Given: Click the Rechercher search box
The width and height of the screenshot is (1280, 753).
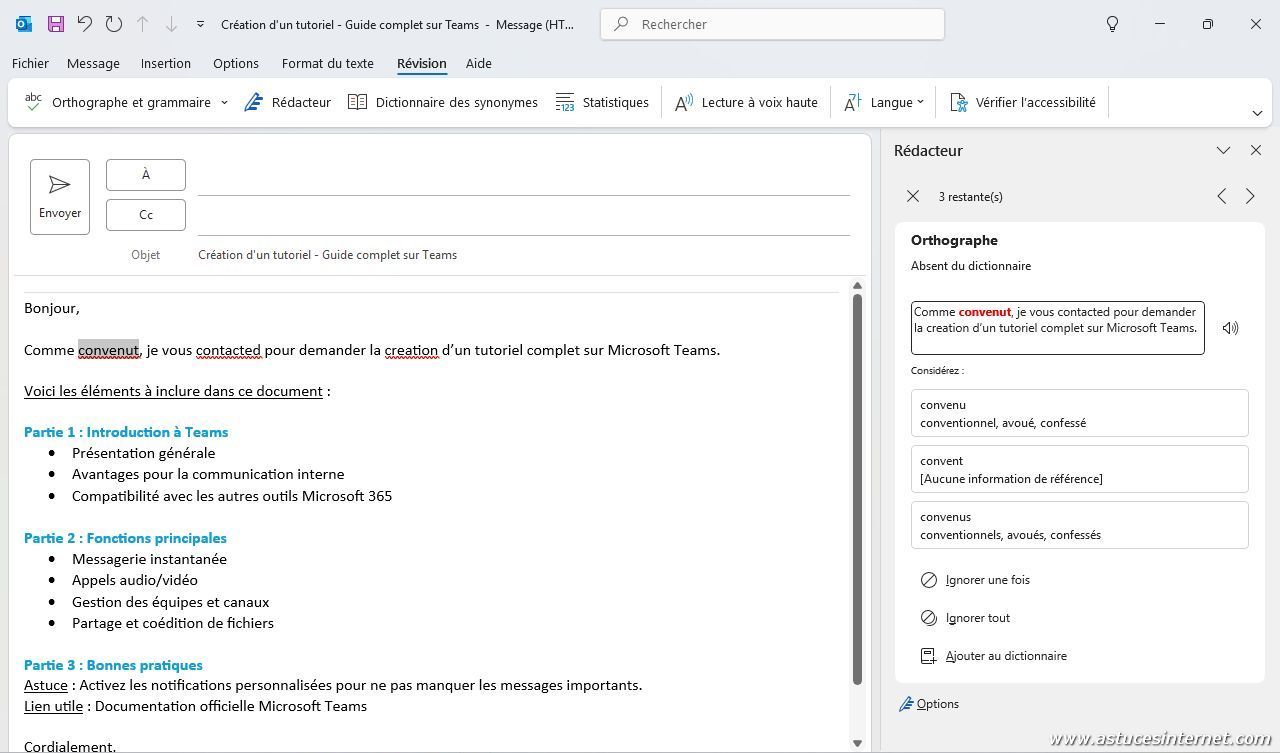Looking at the screenshot, I should coord(772,24).
